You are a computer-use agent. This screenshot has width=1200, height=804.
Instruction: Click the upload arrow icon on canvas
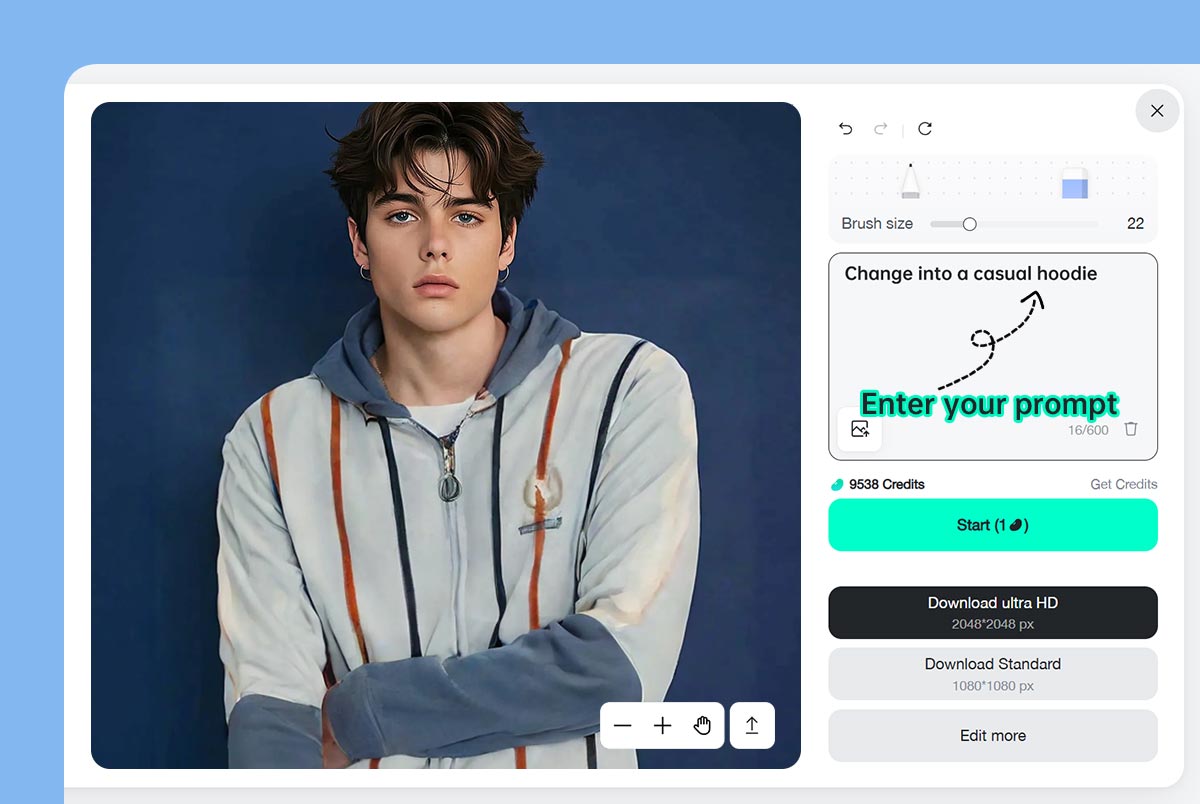752,726
